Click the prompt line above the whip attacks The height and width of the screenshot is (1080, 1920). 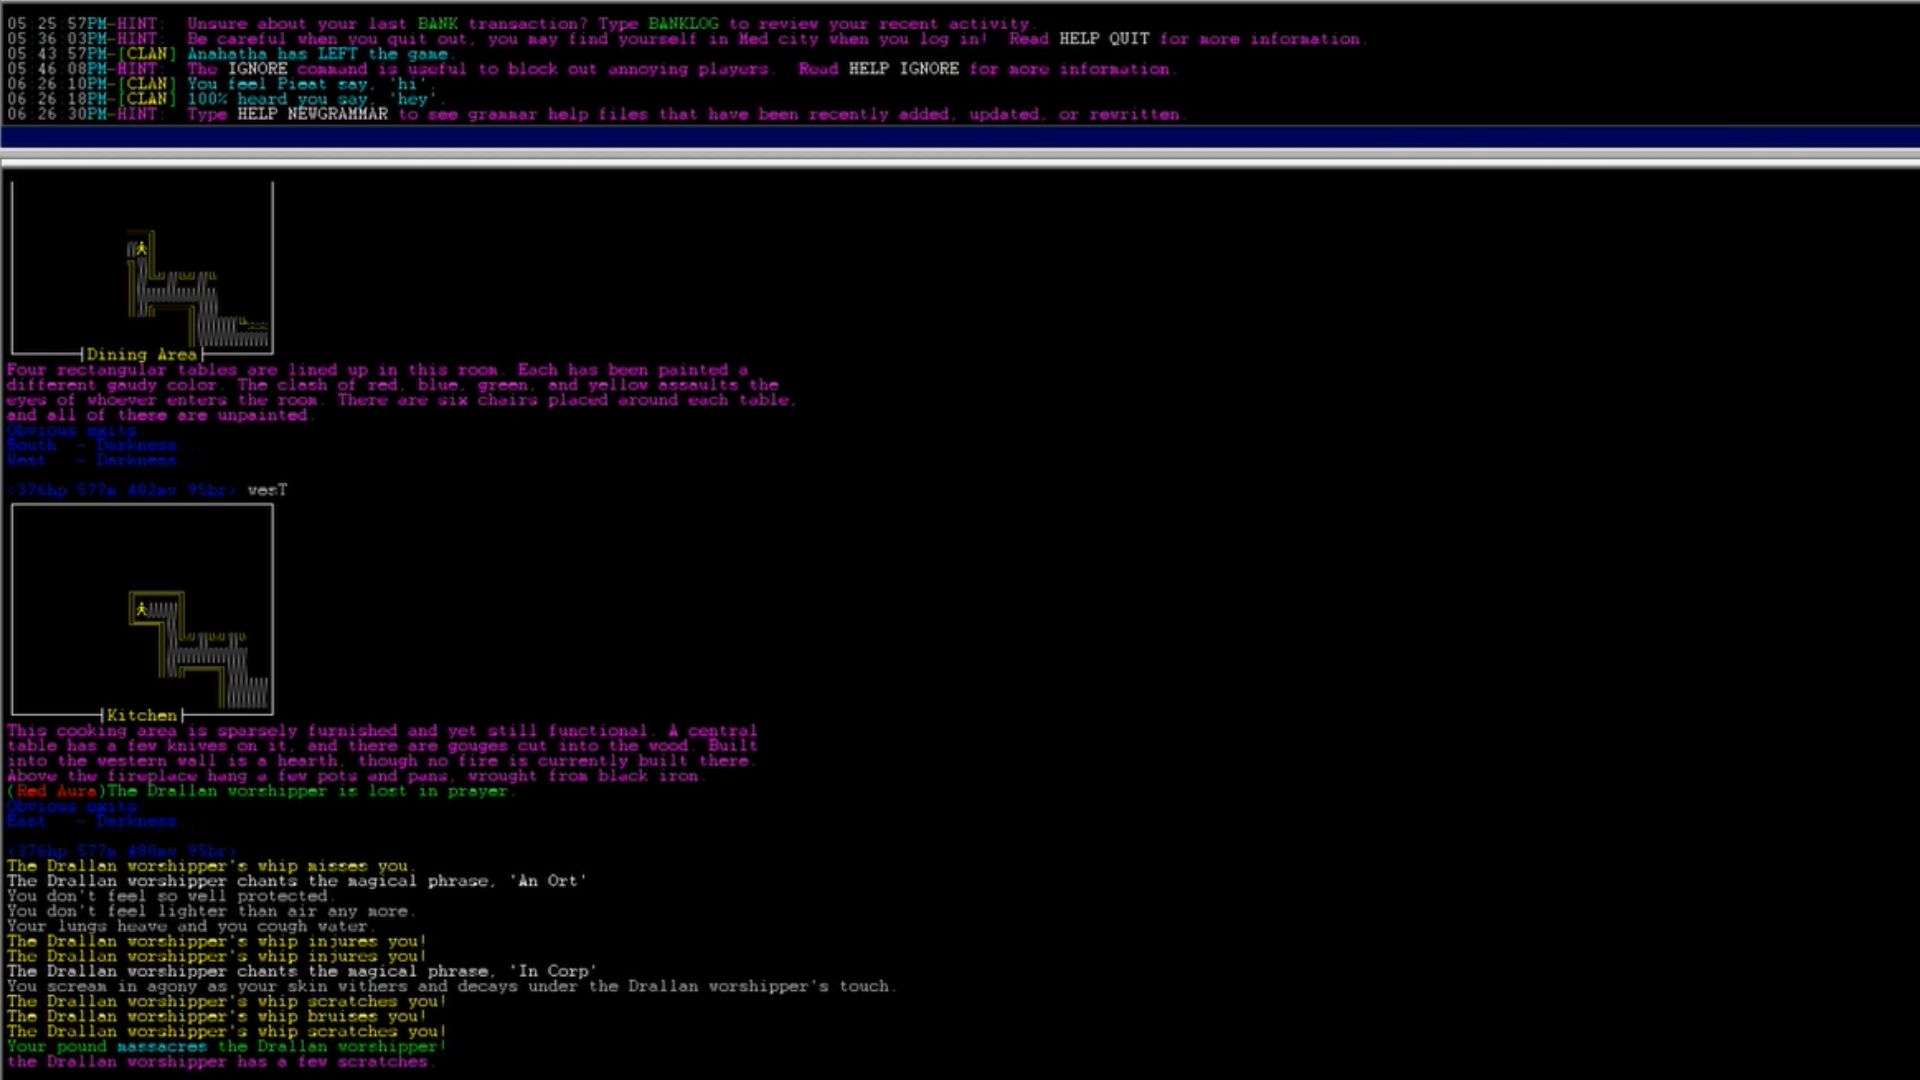tap(122, 851)
